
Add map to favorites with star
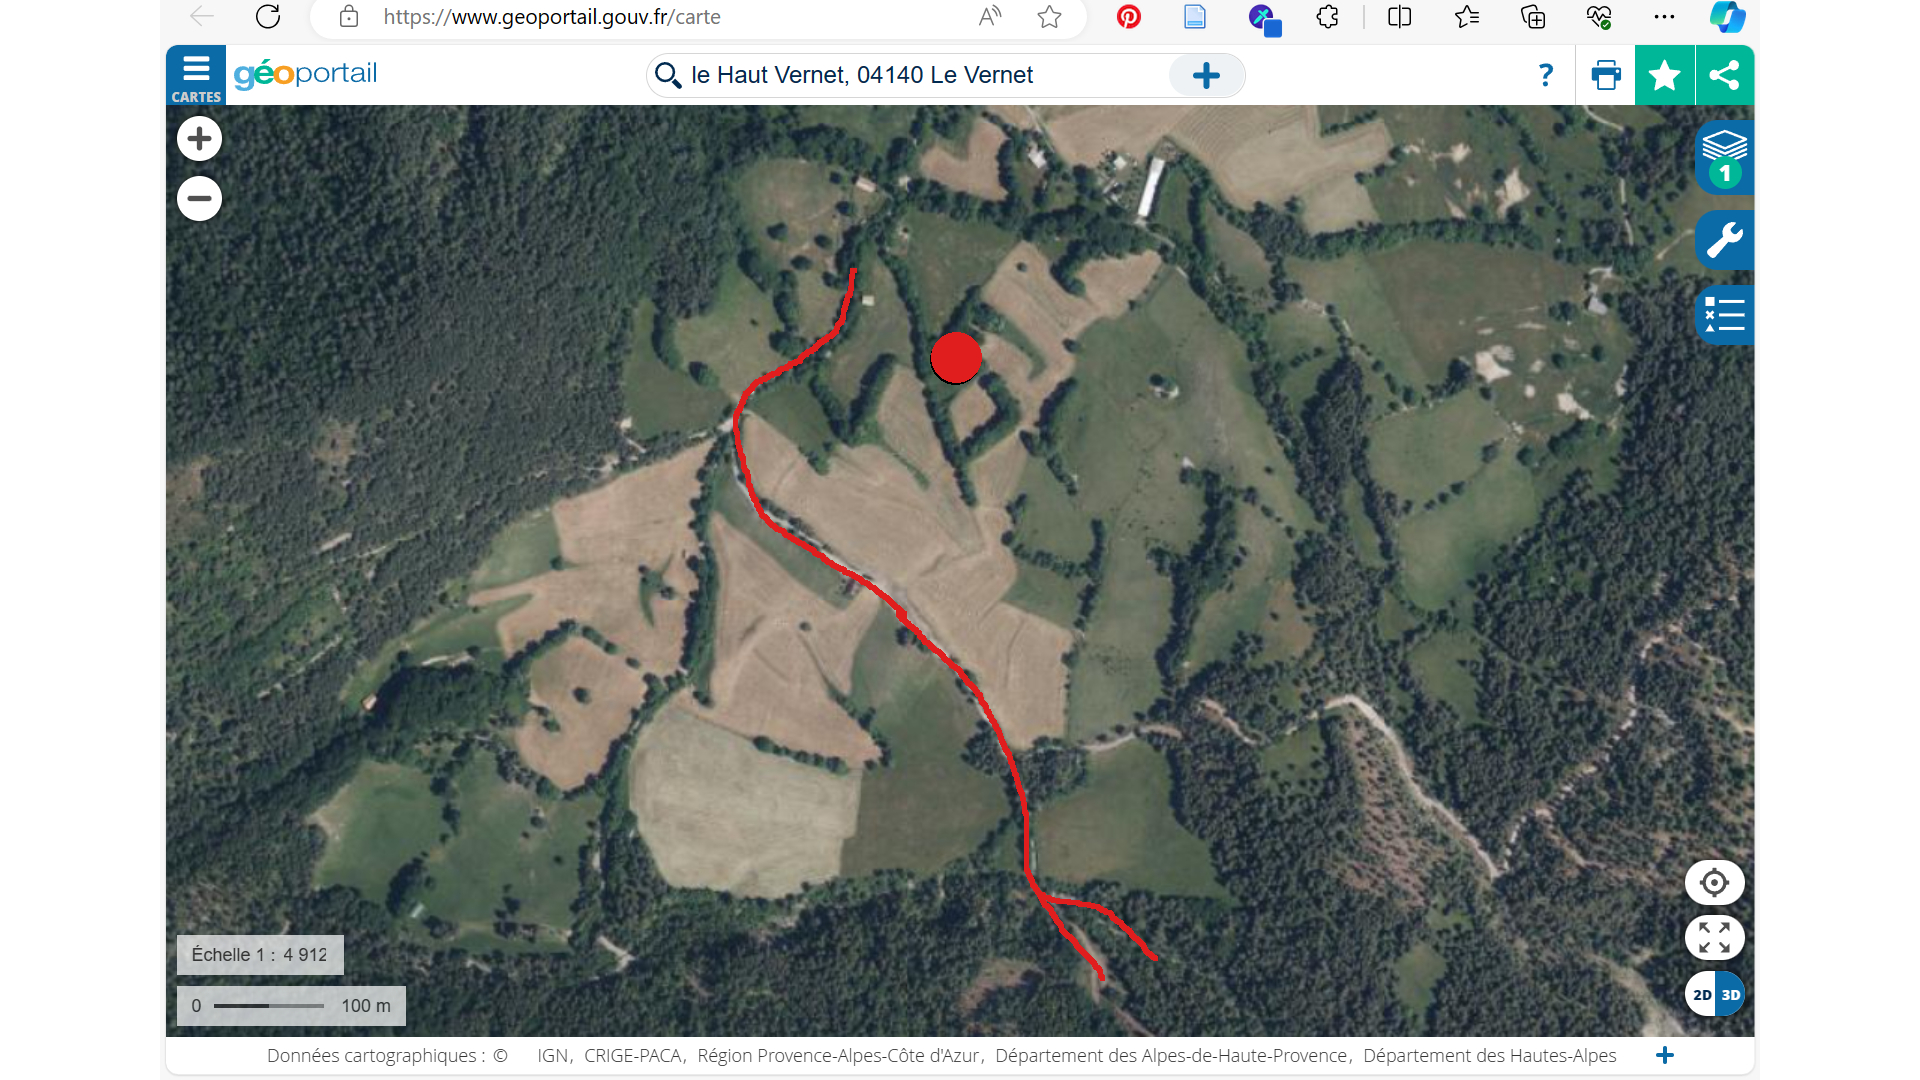(1664, 75)
